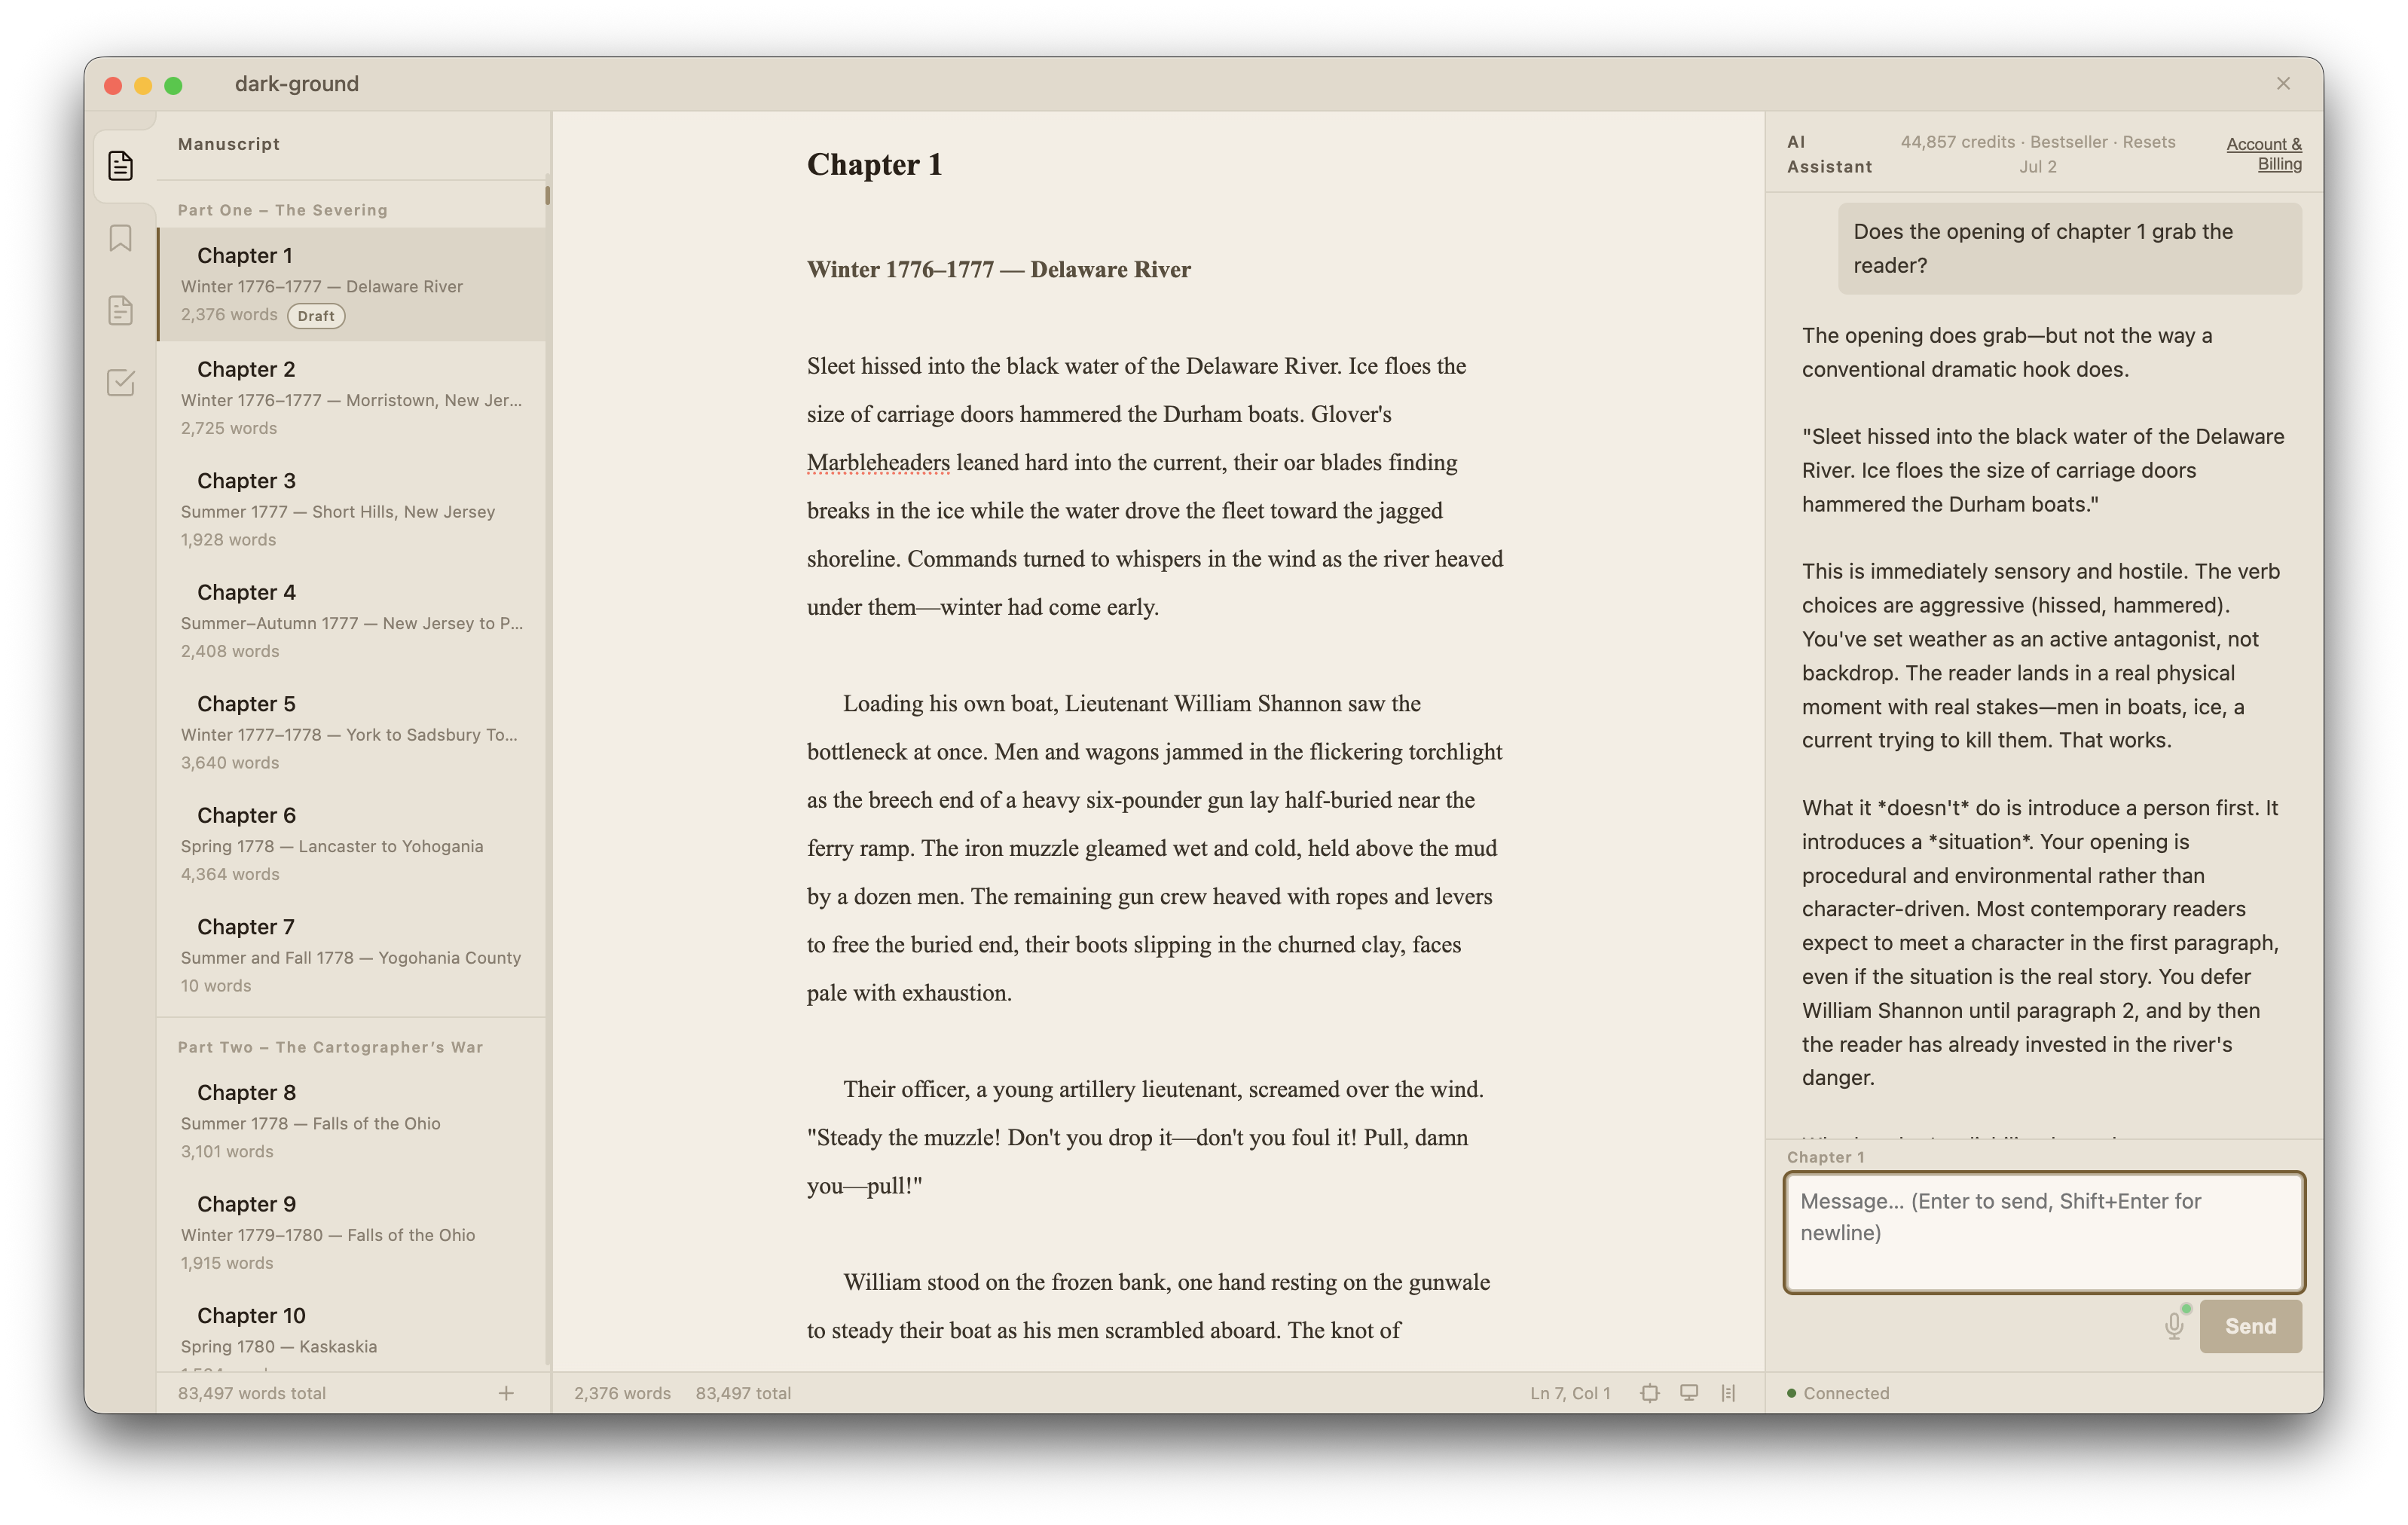Click the paragraph beginning Loading his own boat
This screenshot has height=1525, width=2408.
(1155, 848)
